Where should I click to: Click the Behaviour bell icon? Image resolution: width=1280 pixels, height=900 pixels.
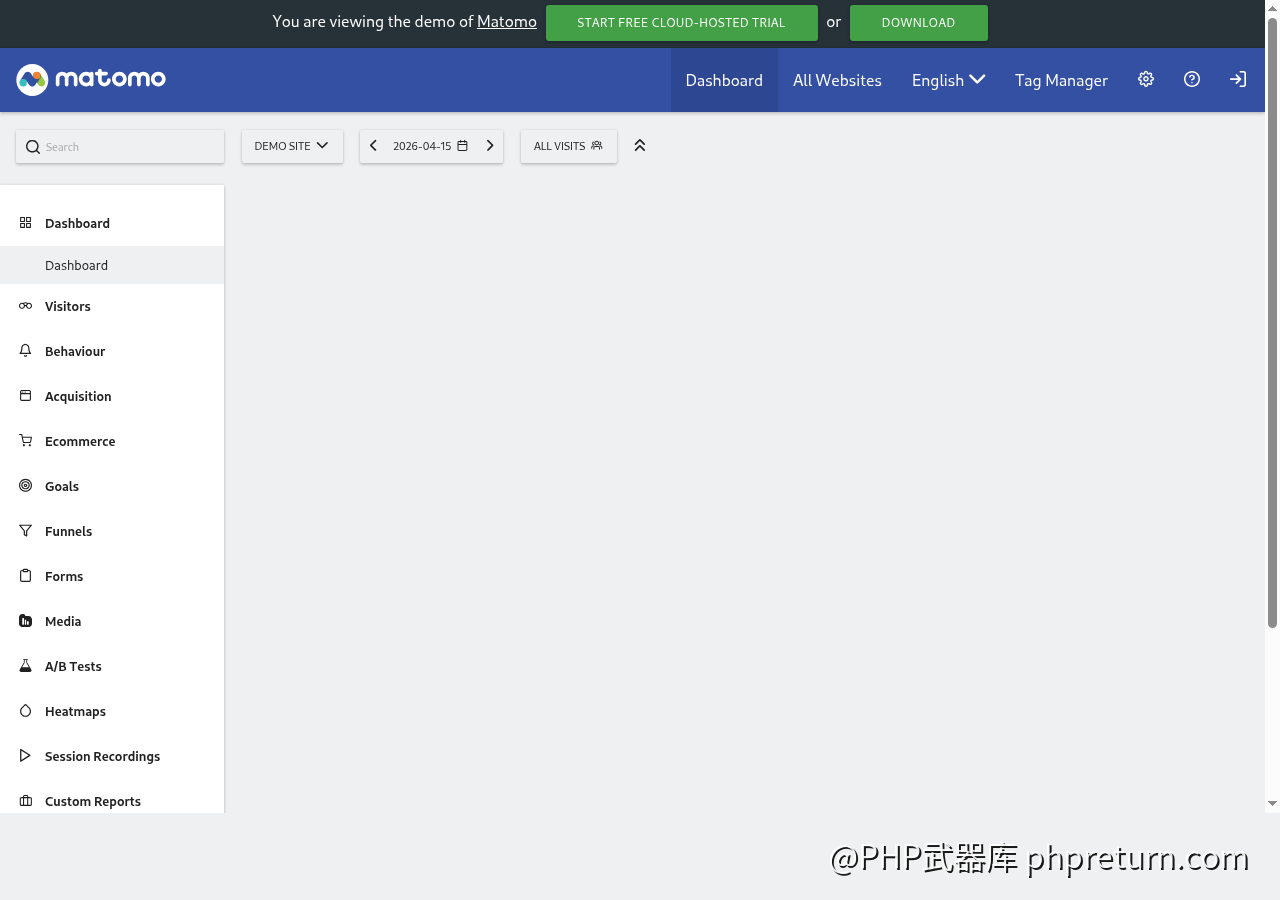click(26, 351)
